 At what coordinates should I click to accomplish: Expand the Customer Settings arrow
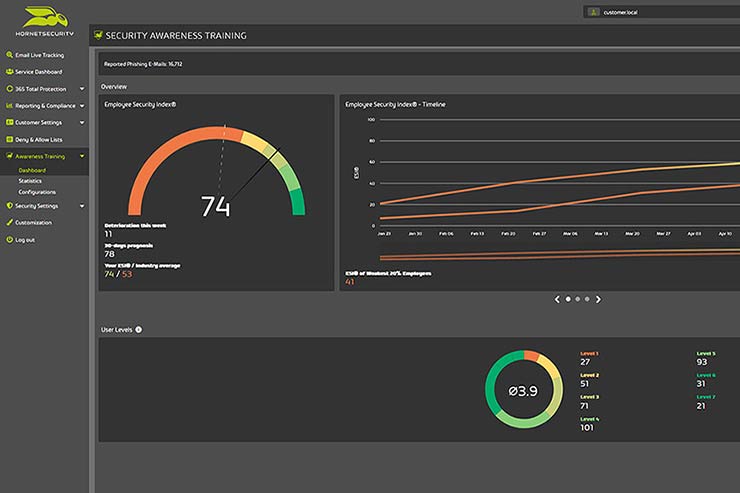click(x=82, y=123)
